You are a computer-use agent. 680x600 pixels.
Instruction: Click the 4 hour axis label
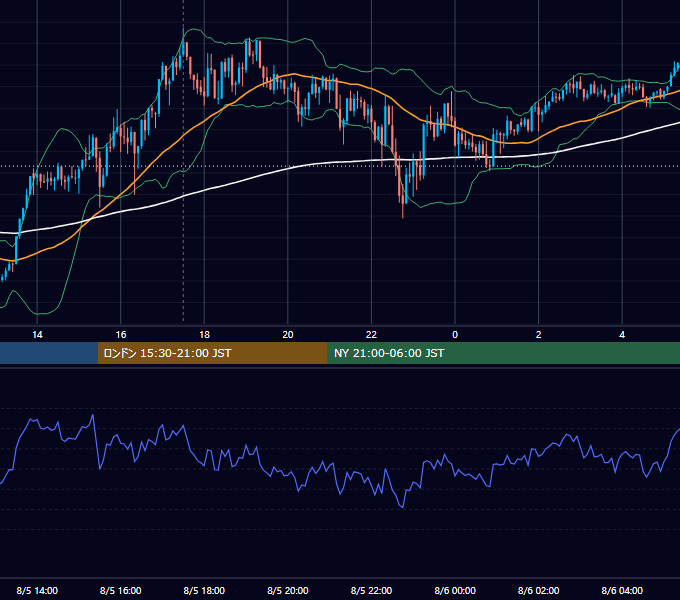pos(622,335)
